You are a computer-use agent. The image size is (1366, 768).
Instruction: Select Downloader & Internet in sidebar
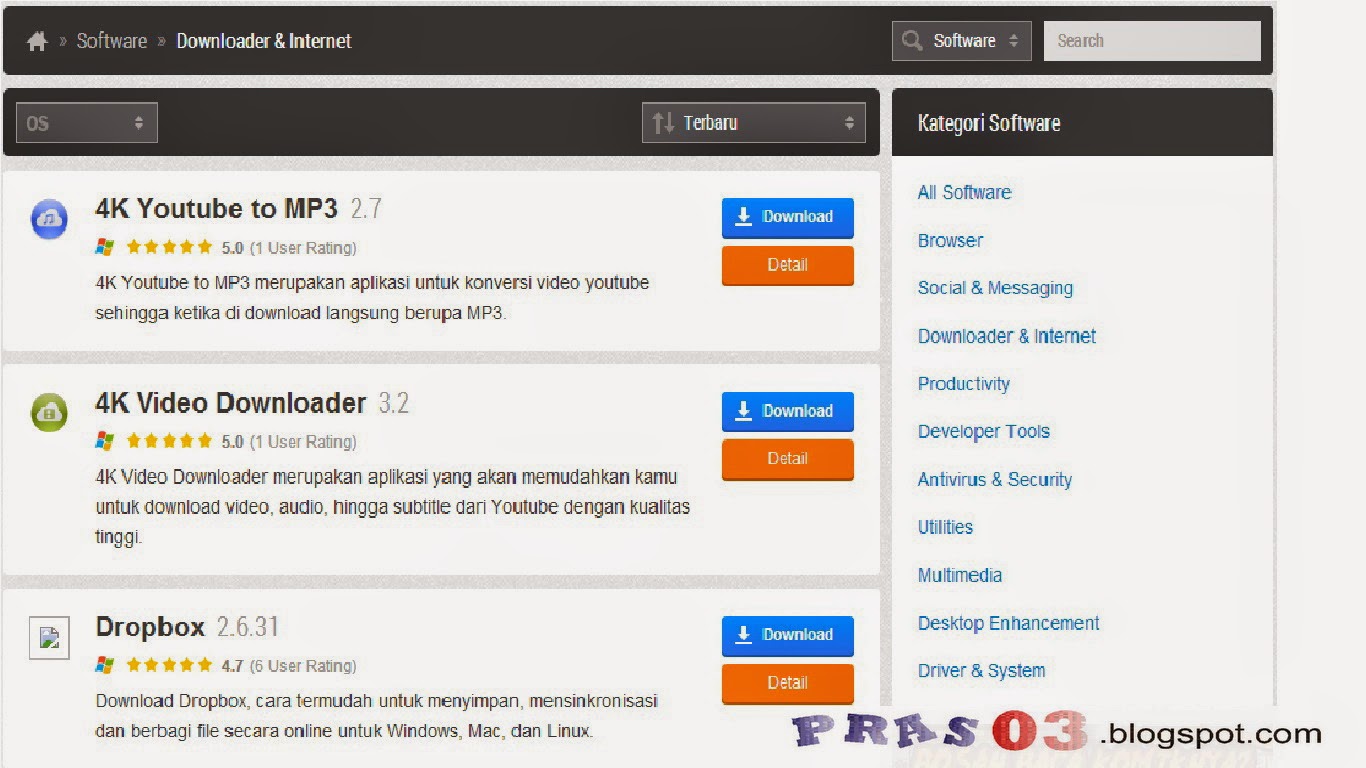click(1007, 336)
